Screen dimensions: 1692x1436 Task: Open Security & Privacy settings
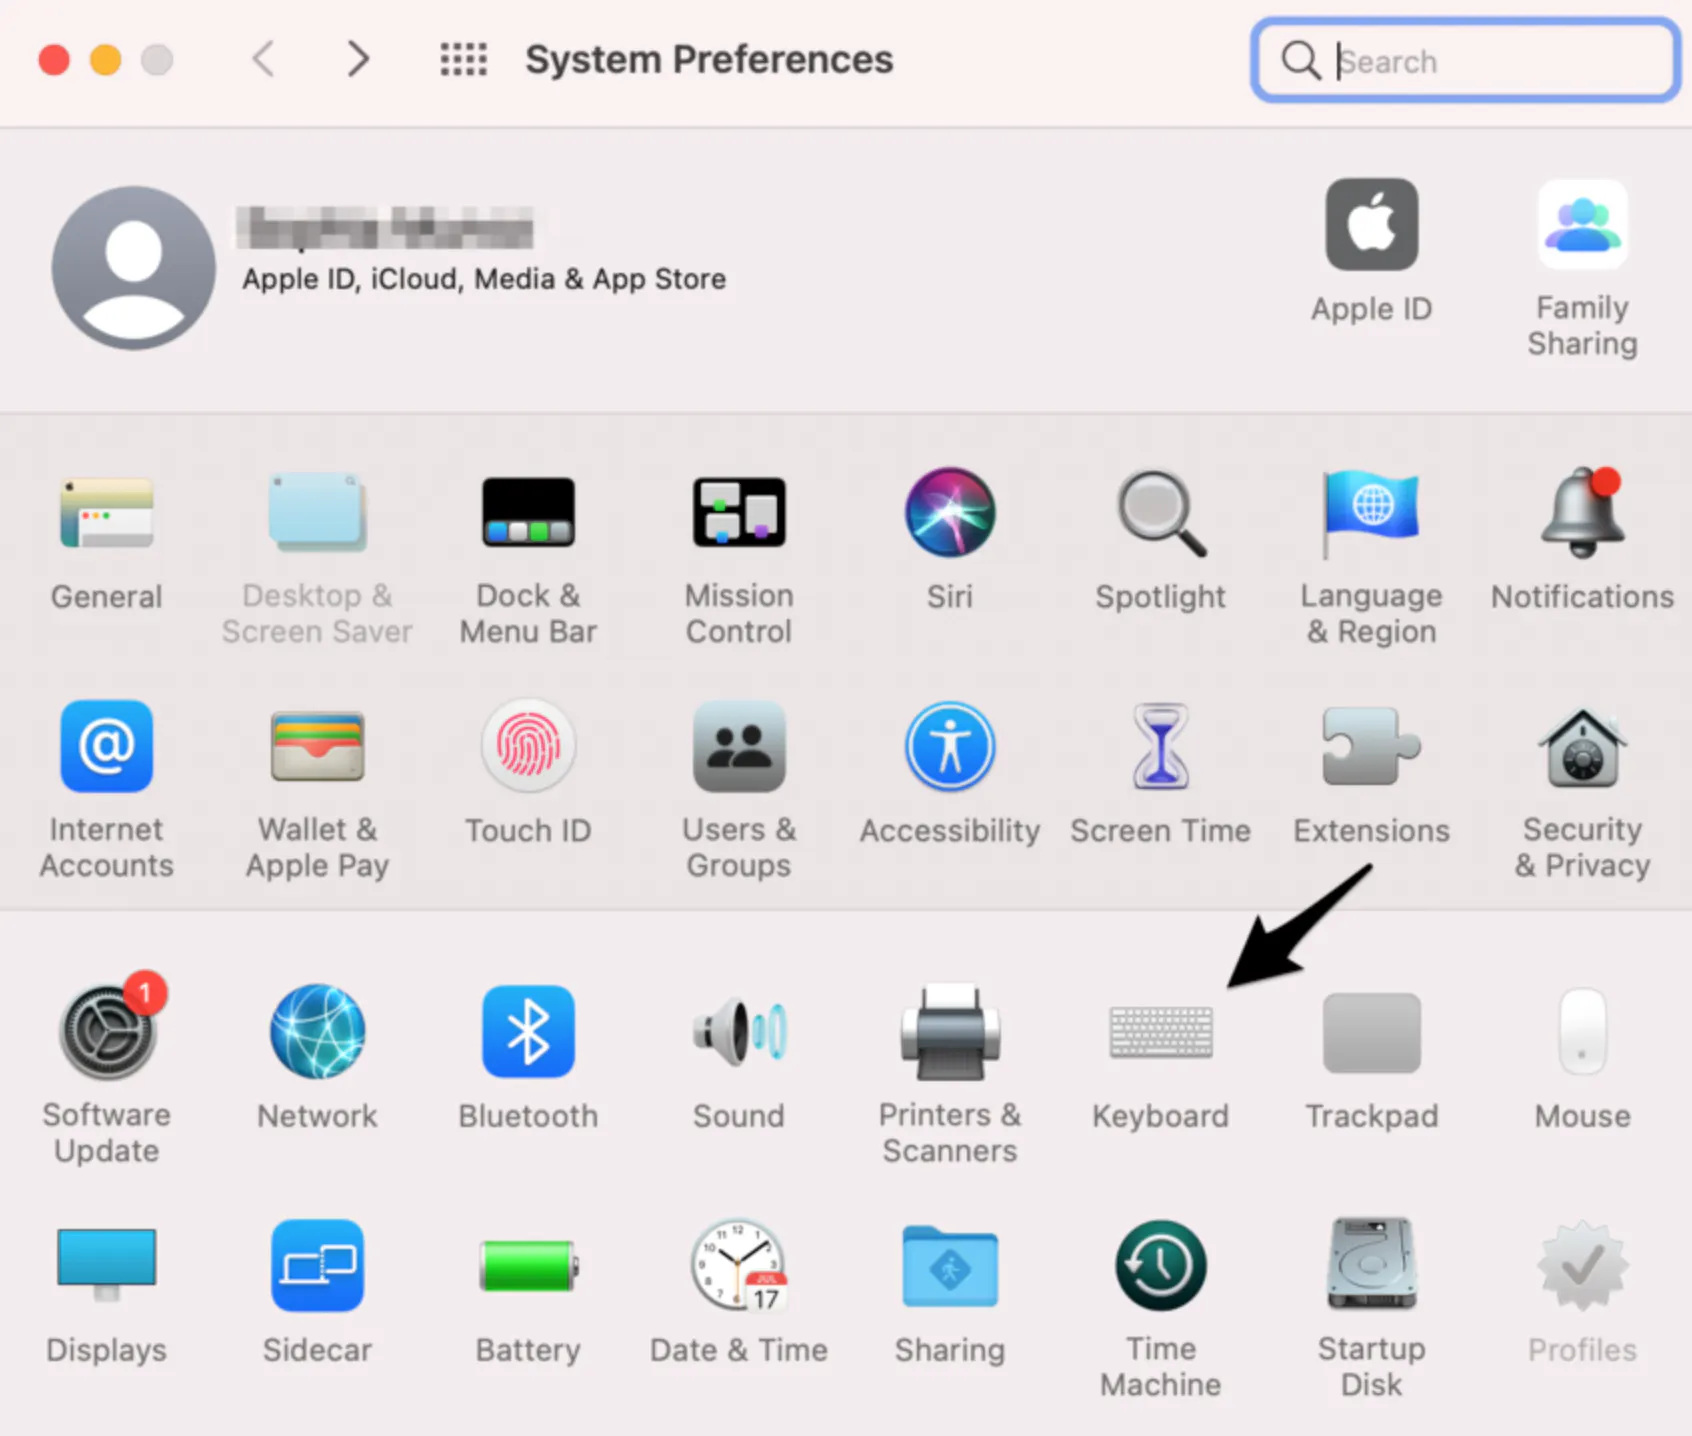[x=1582, y=746]
